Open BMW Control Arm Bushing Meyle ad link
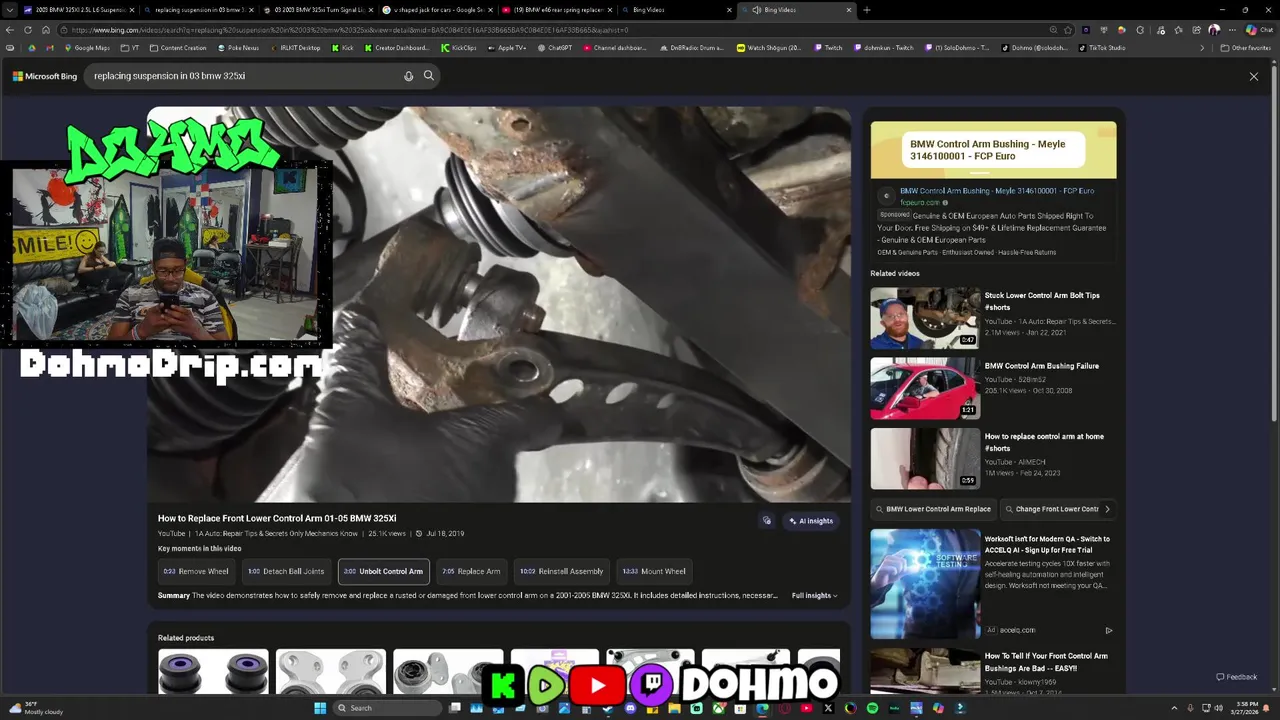Image resolution: width=1280 pixels, height=720 pixels. [996, 191]
